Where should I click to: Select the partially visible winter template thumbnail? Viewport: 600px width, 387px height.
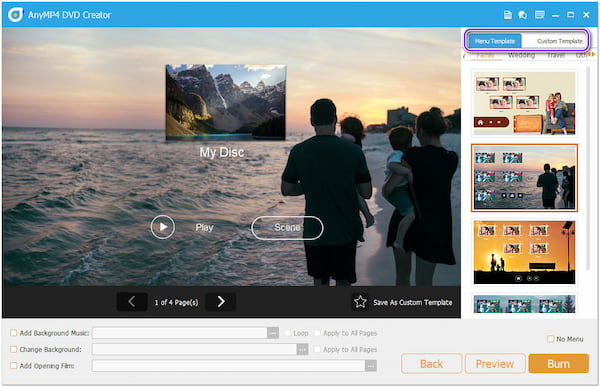click(524, 304)
